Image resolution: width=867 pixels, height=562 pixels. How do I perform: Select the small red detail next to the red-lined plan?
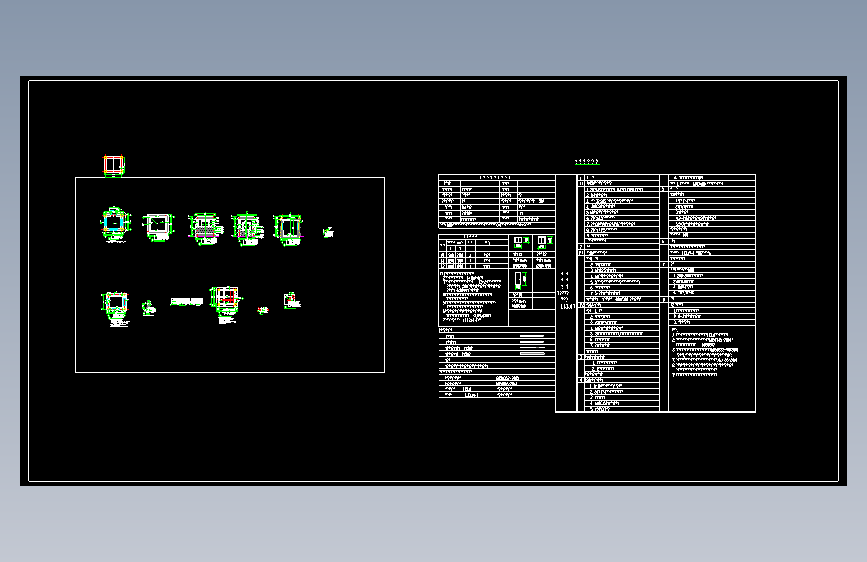click(x=263, y=310)
